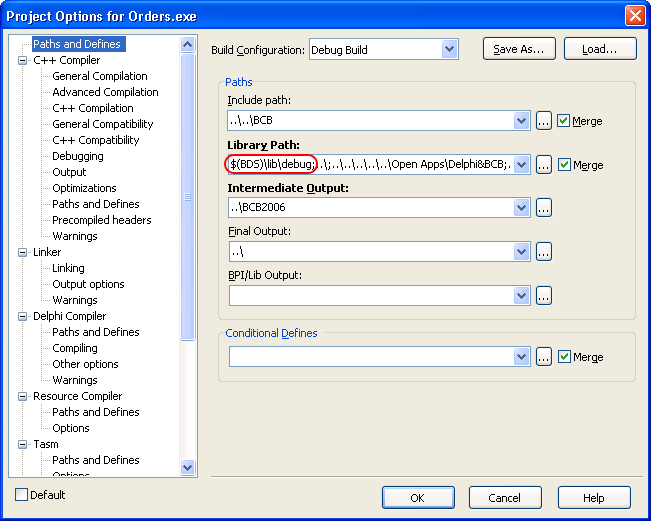This screenshot has height=522, width=652.
Task: Expand the Include path dropdown list
Action: pos(521,121)
